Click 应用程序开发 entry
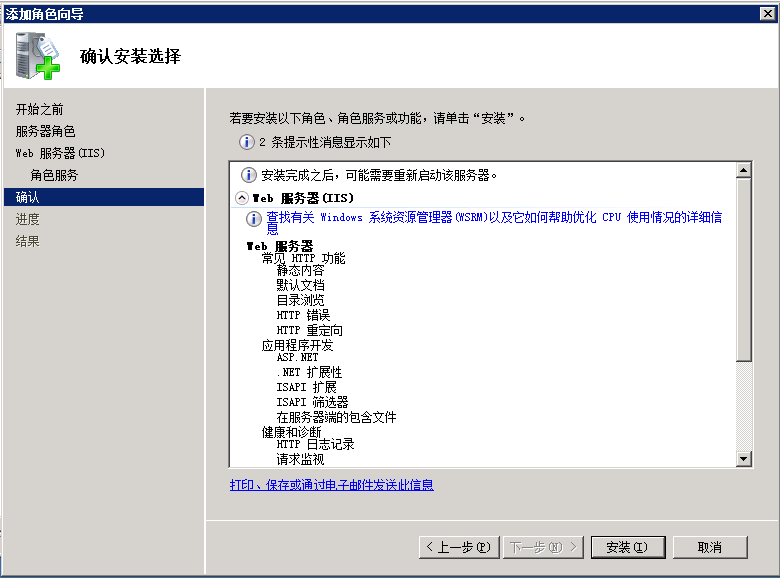Screen dimensions: 780x578 coord(297,345)
